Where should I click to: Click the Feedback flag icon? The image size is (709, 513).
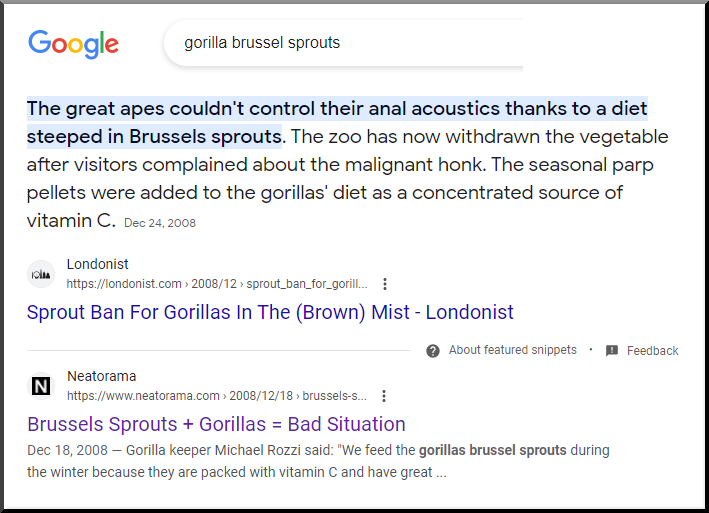[612, 351]
